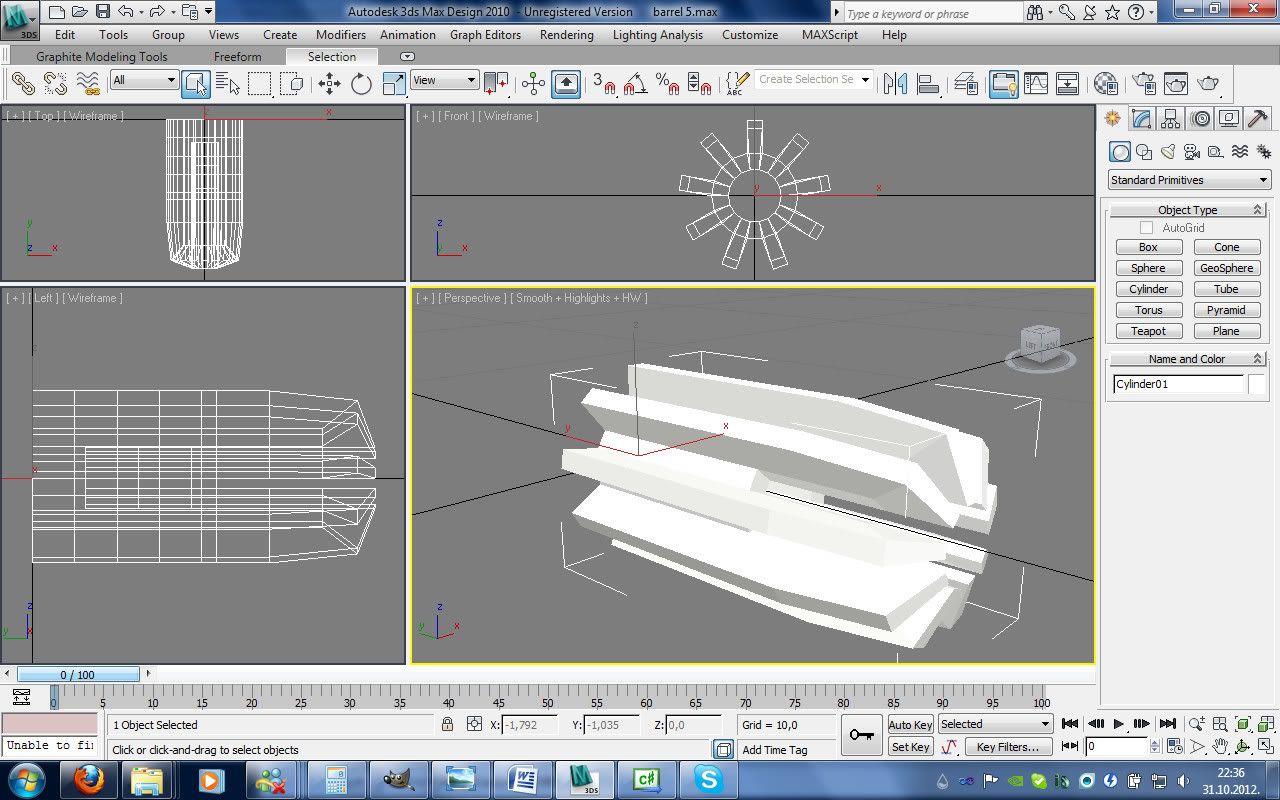Switch to the Freeform ribbon tab
The image size is (1280, 800).
(238, 57)
